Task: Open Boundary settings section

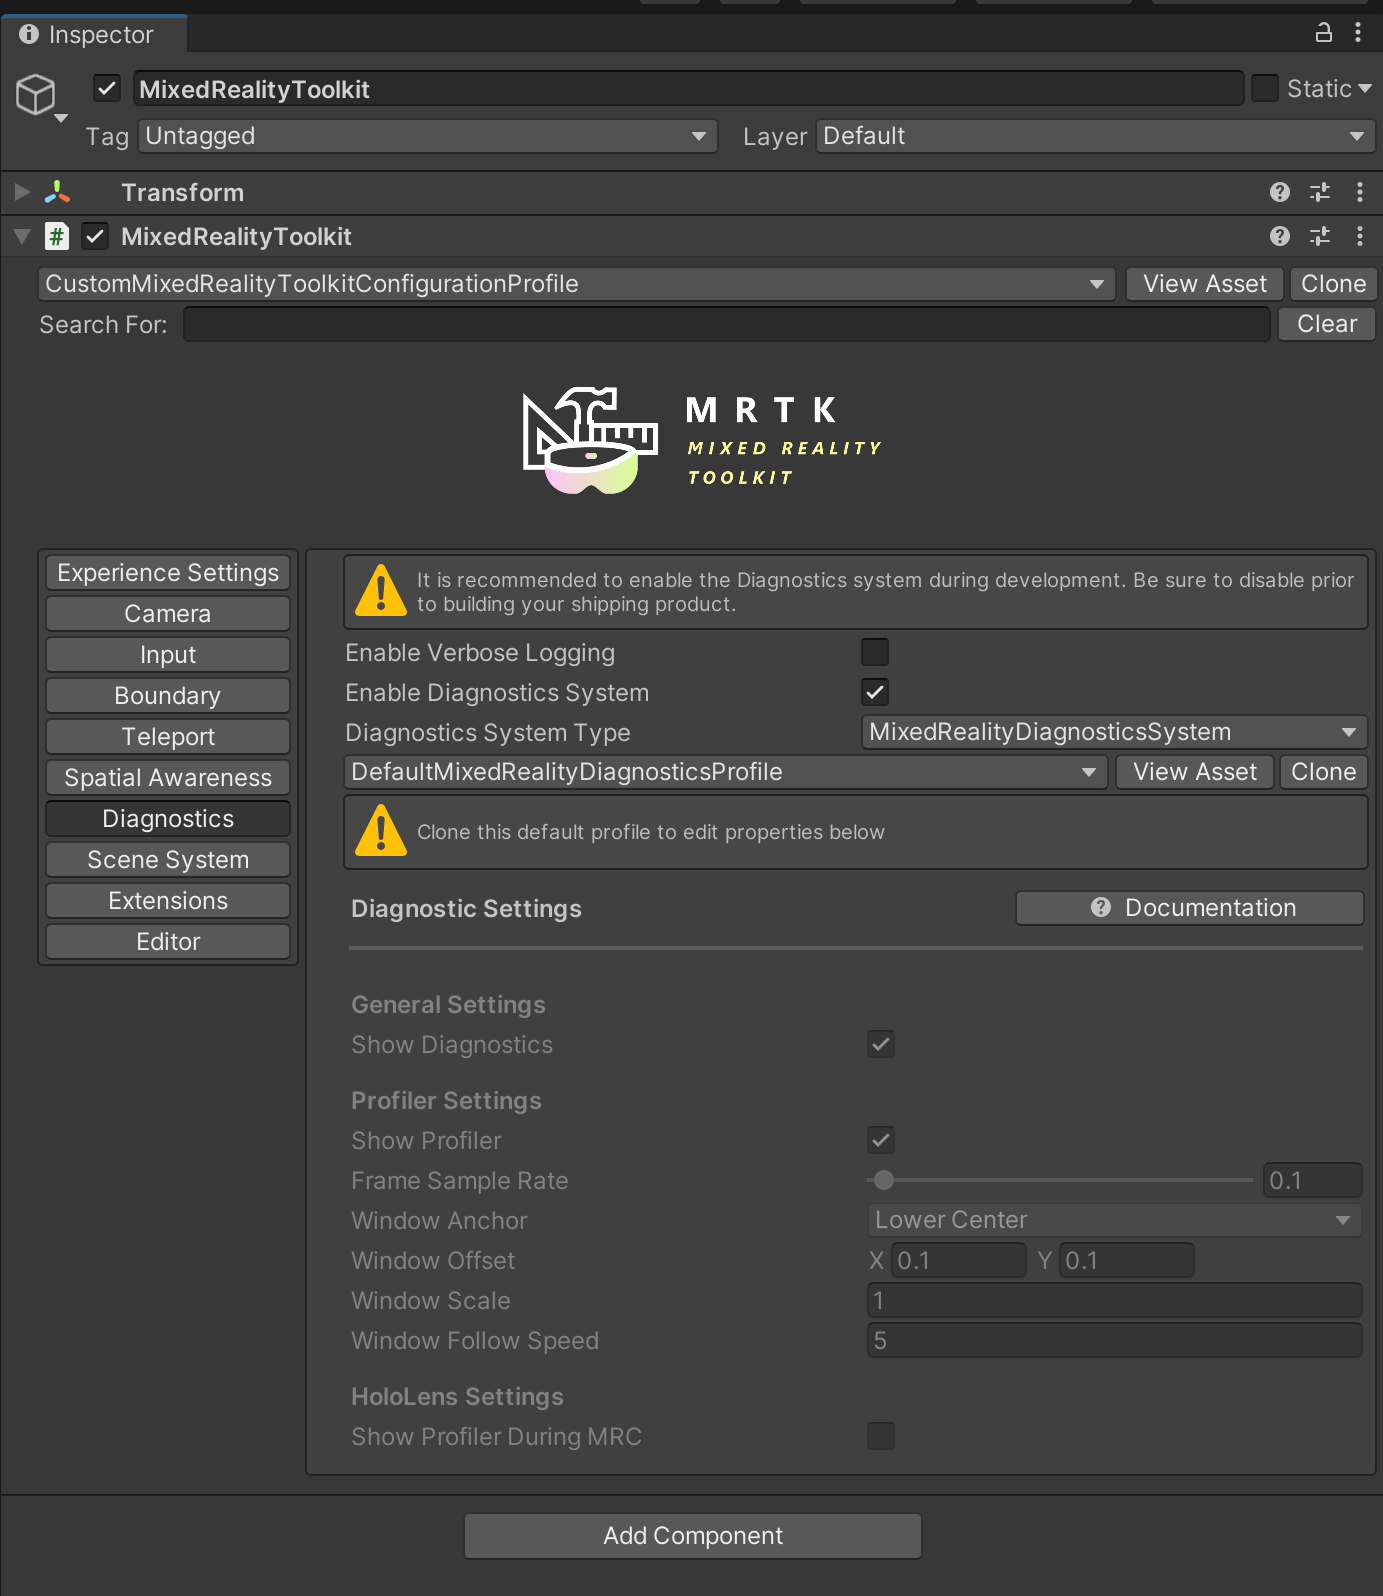Action: click(168, 696)
